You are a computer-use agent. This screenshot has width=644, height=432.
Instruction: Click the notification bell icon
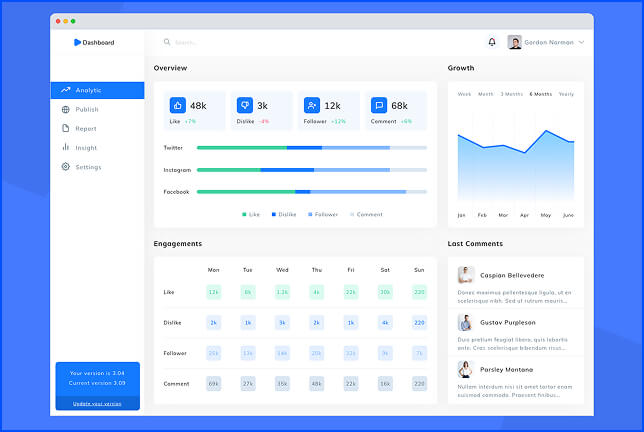click(491, 42)
